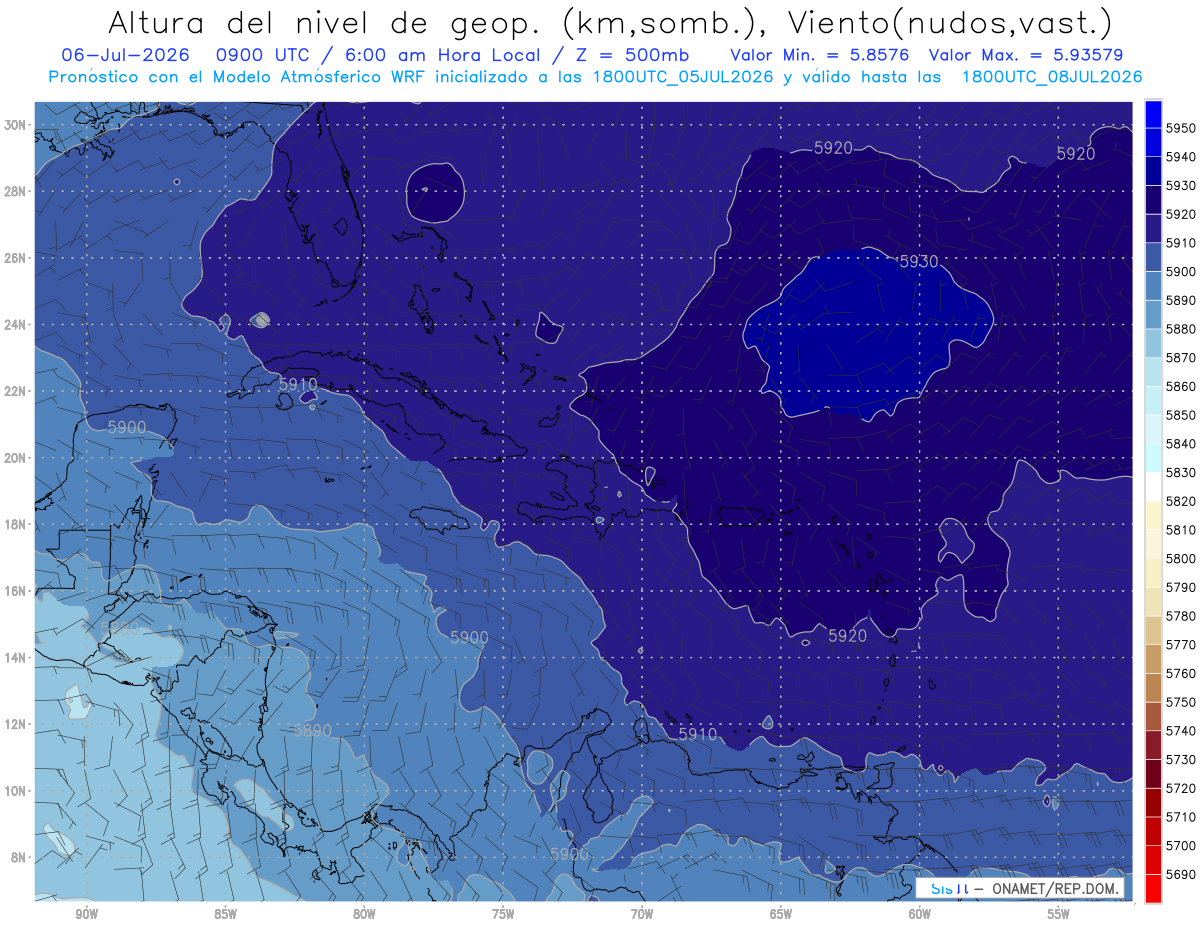Image resolution: width=1200 pixels, height=927 pixels.
Task: Click the 5910 contour label near Venezuela coast
Action: [x=698, y=734]
